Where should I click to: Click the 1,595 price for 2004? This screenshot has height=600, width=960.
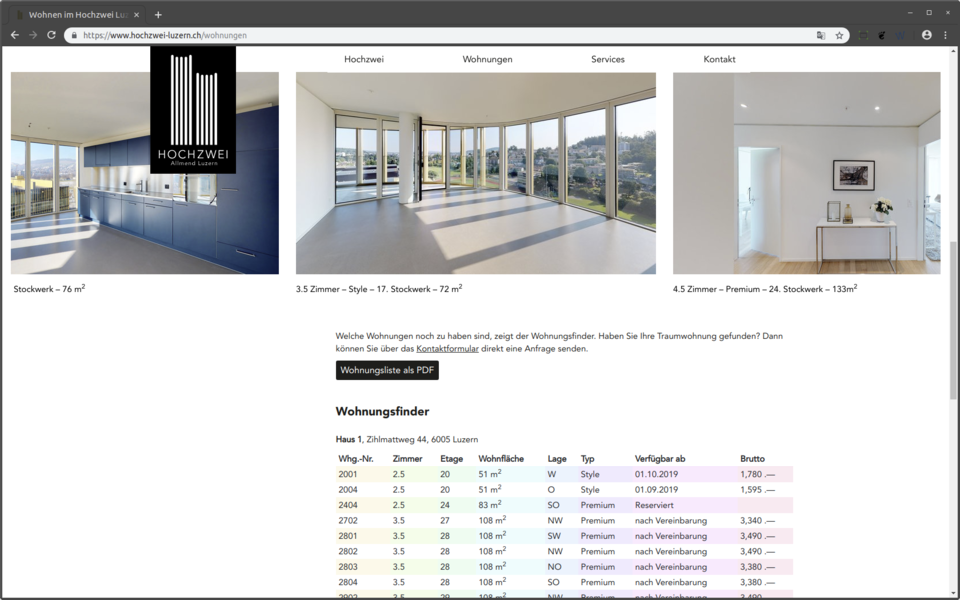coord(757,490)
